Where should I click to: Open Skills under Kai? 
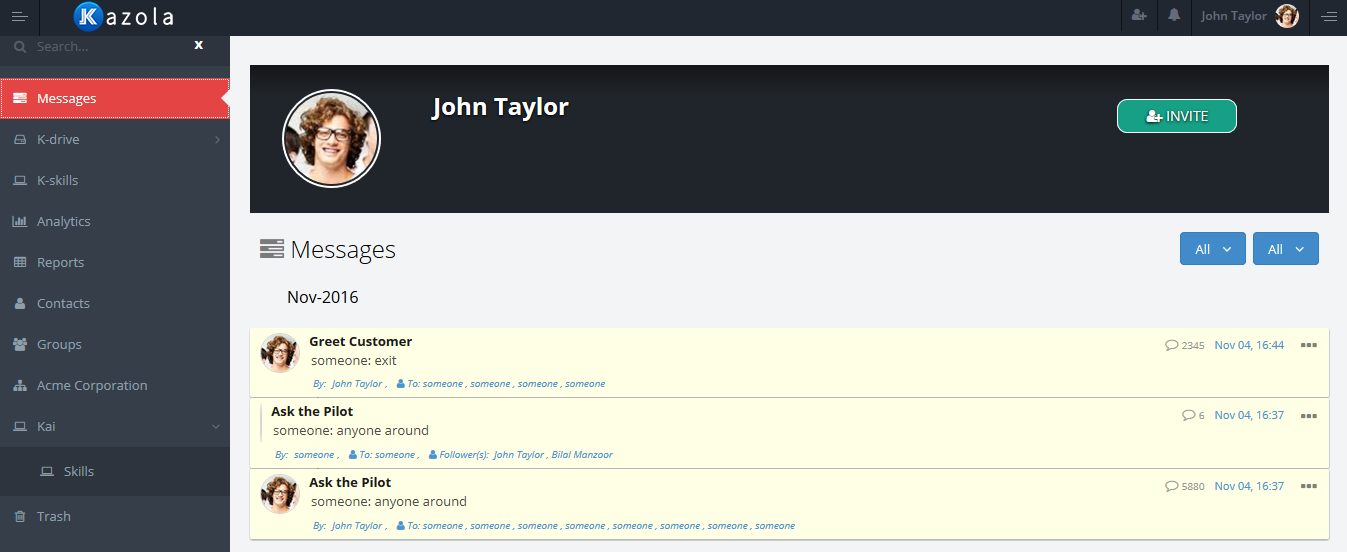[115, 471]
